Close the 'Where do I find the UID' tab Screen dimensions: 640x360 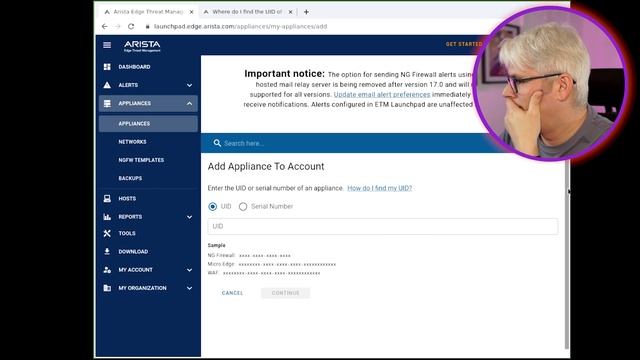tap(290, 12)
